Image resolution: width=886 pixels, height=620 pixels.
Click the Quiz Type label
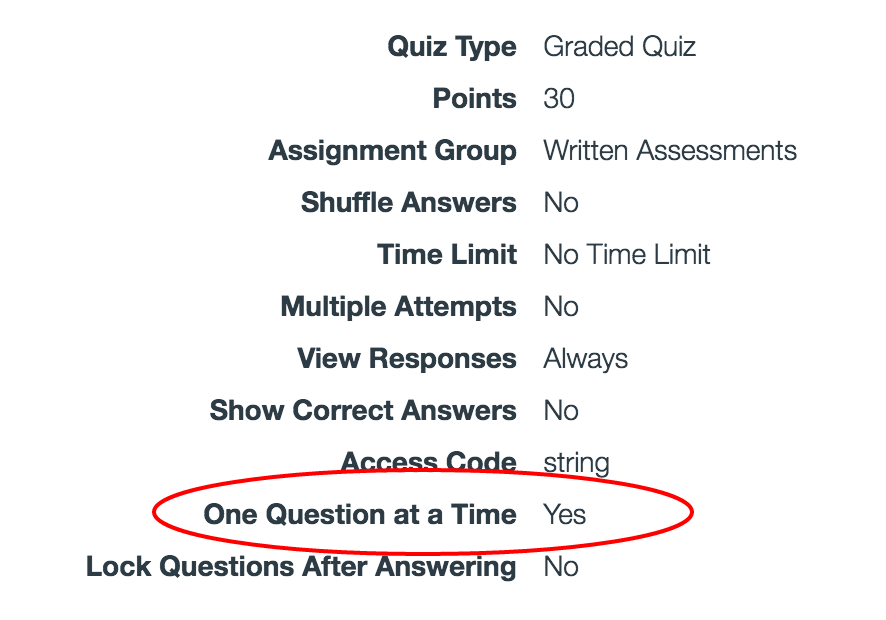(452, 47)
